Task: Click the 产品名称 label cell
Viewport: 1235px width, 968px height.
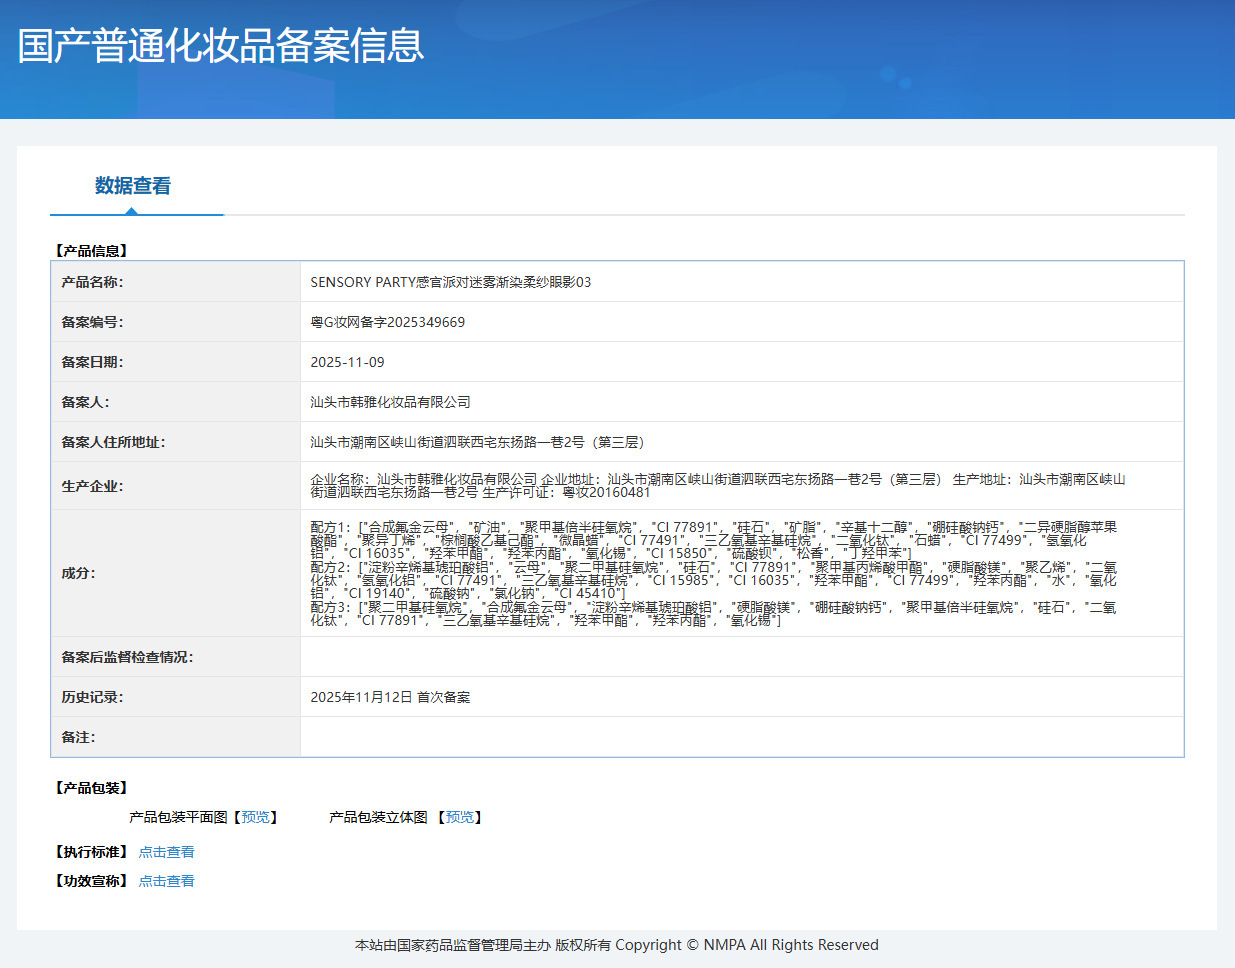Action: 176,282
